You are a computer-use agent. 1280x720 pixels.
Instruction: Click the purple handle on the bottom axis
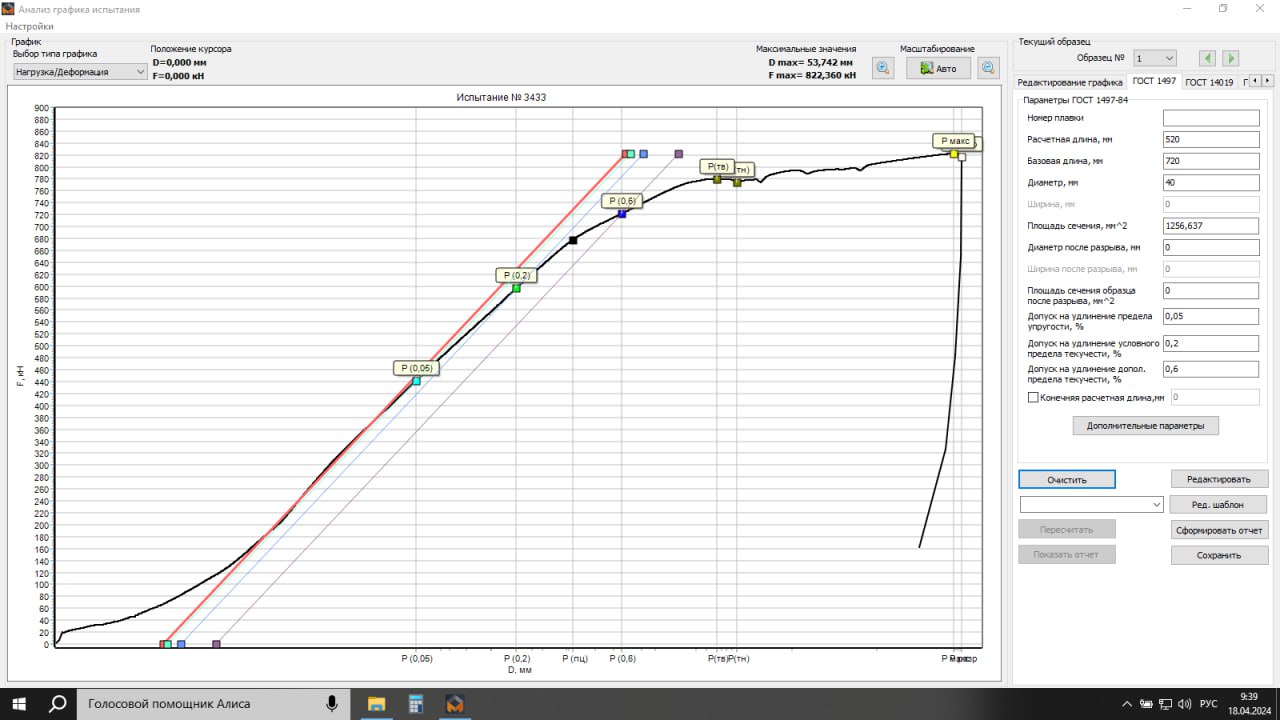[x=216, y=644]
